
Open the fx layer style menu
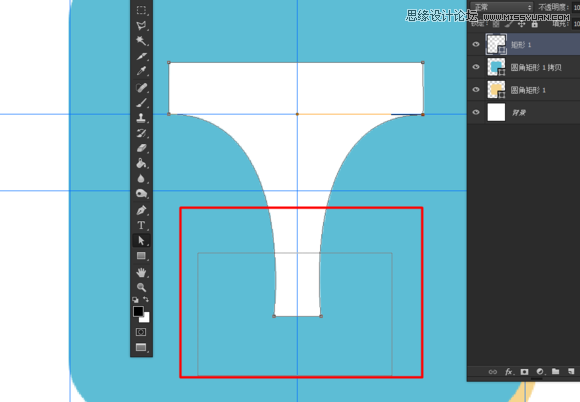tap(509, 372)
